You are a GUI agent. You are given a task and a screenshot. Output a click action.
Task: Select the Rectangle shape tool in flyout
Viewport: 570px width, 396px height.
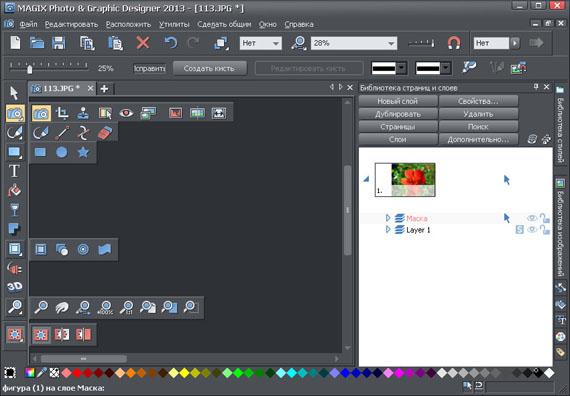40,152
